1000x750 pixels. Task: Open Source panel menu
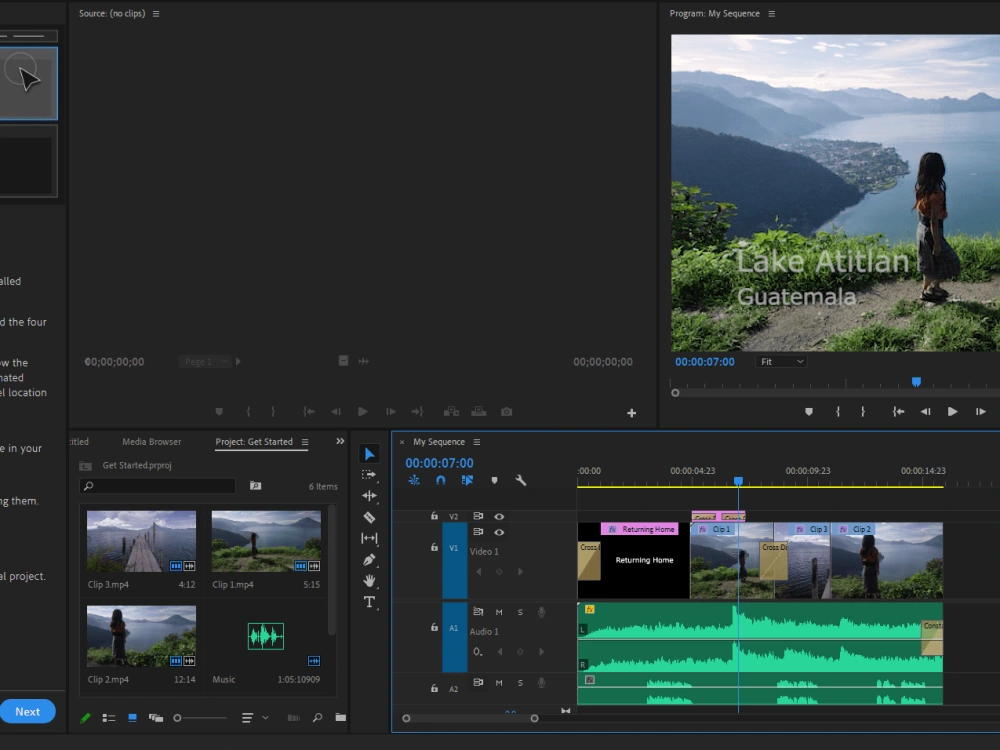tap(156, 13)
